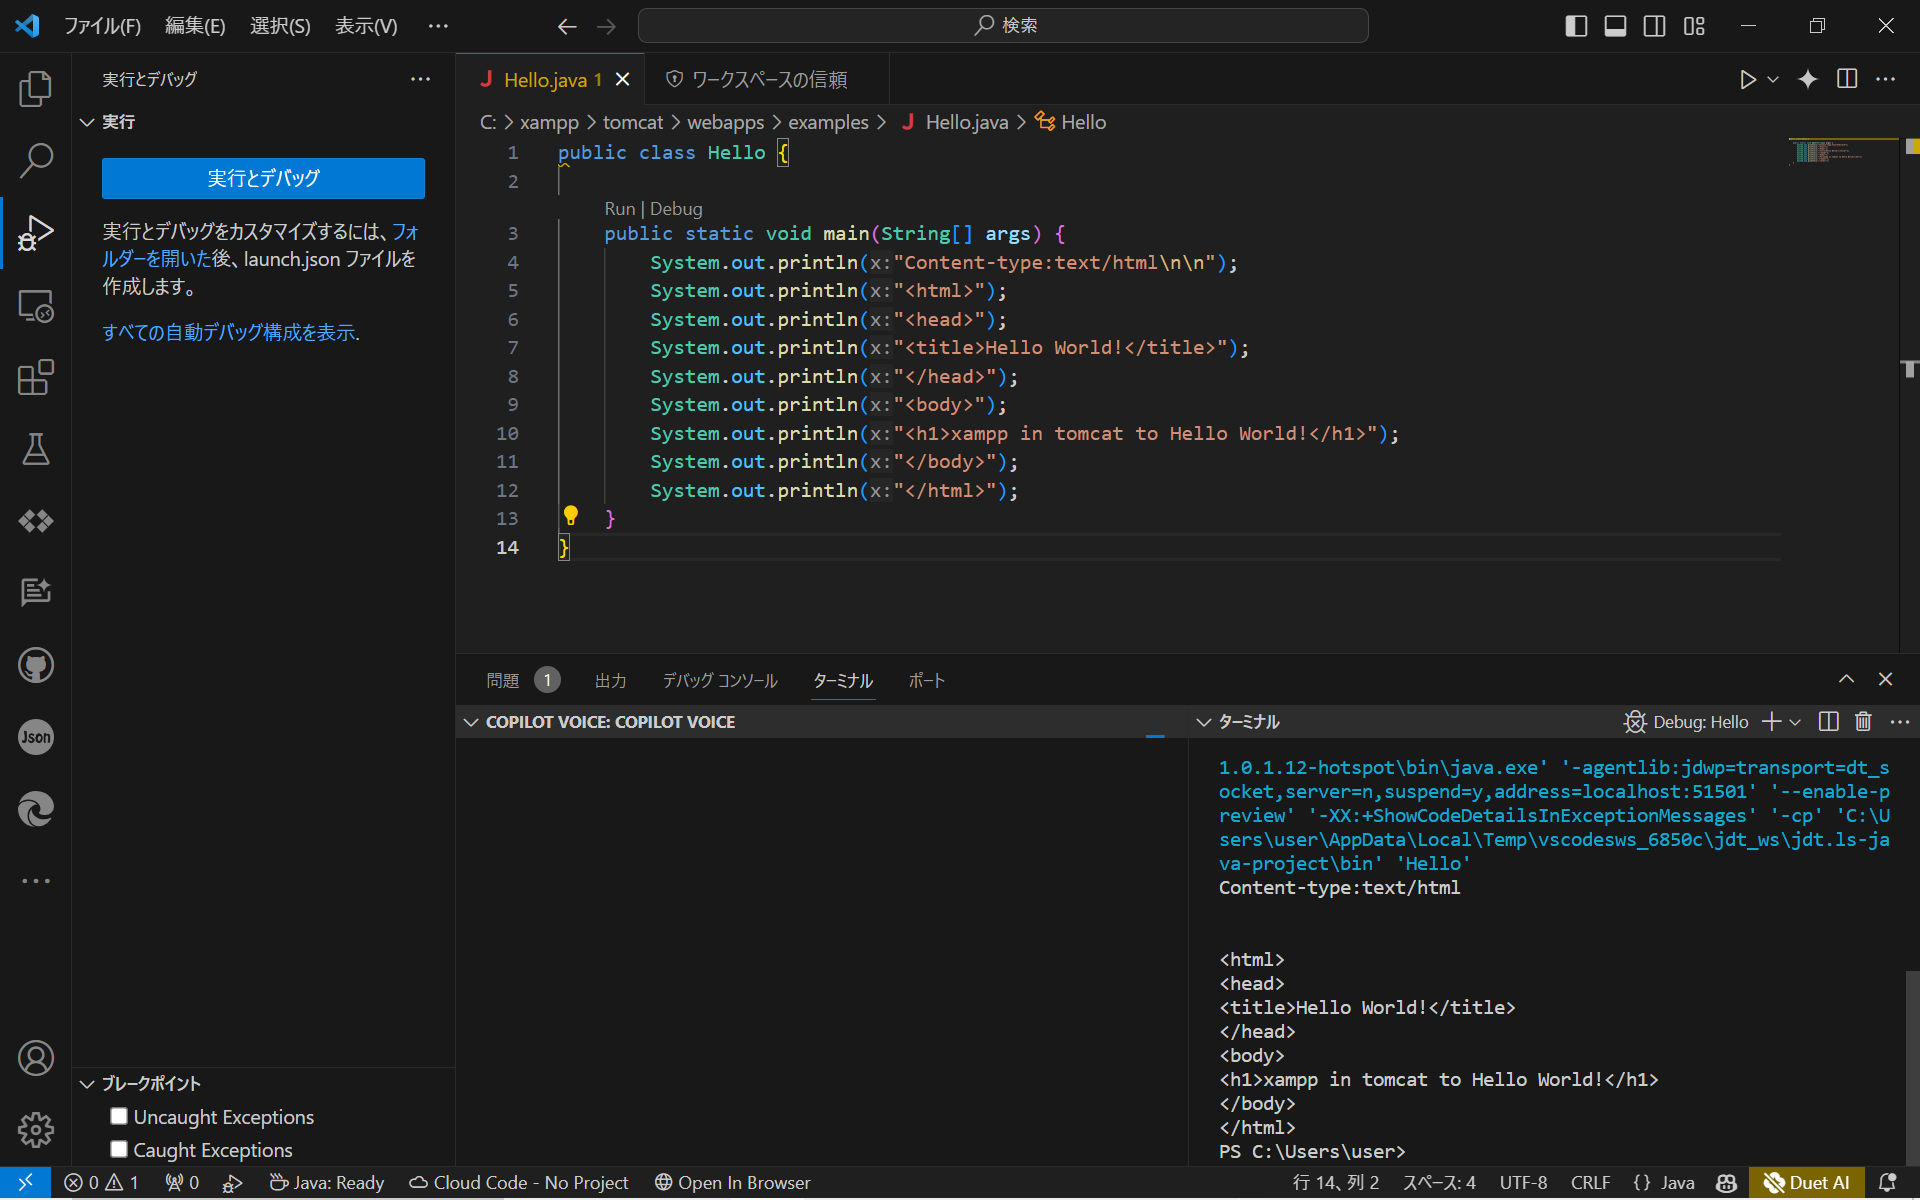Open more menu items ellipsis in menu bar
Image resolution: width=1920 pixels, height=1200 pixels.
tap(438, 26)
